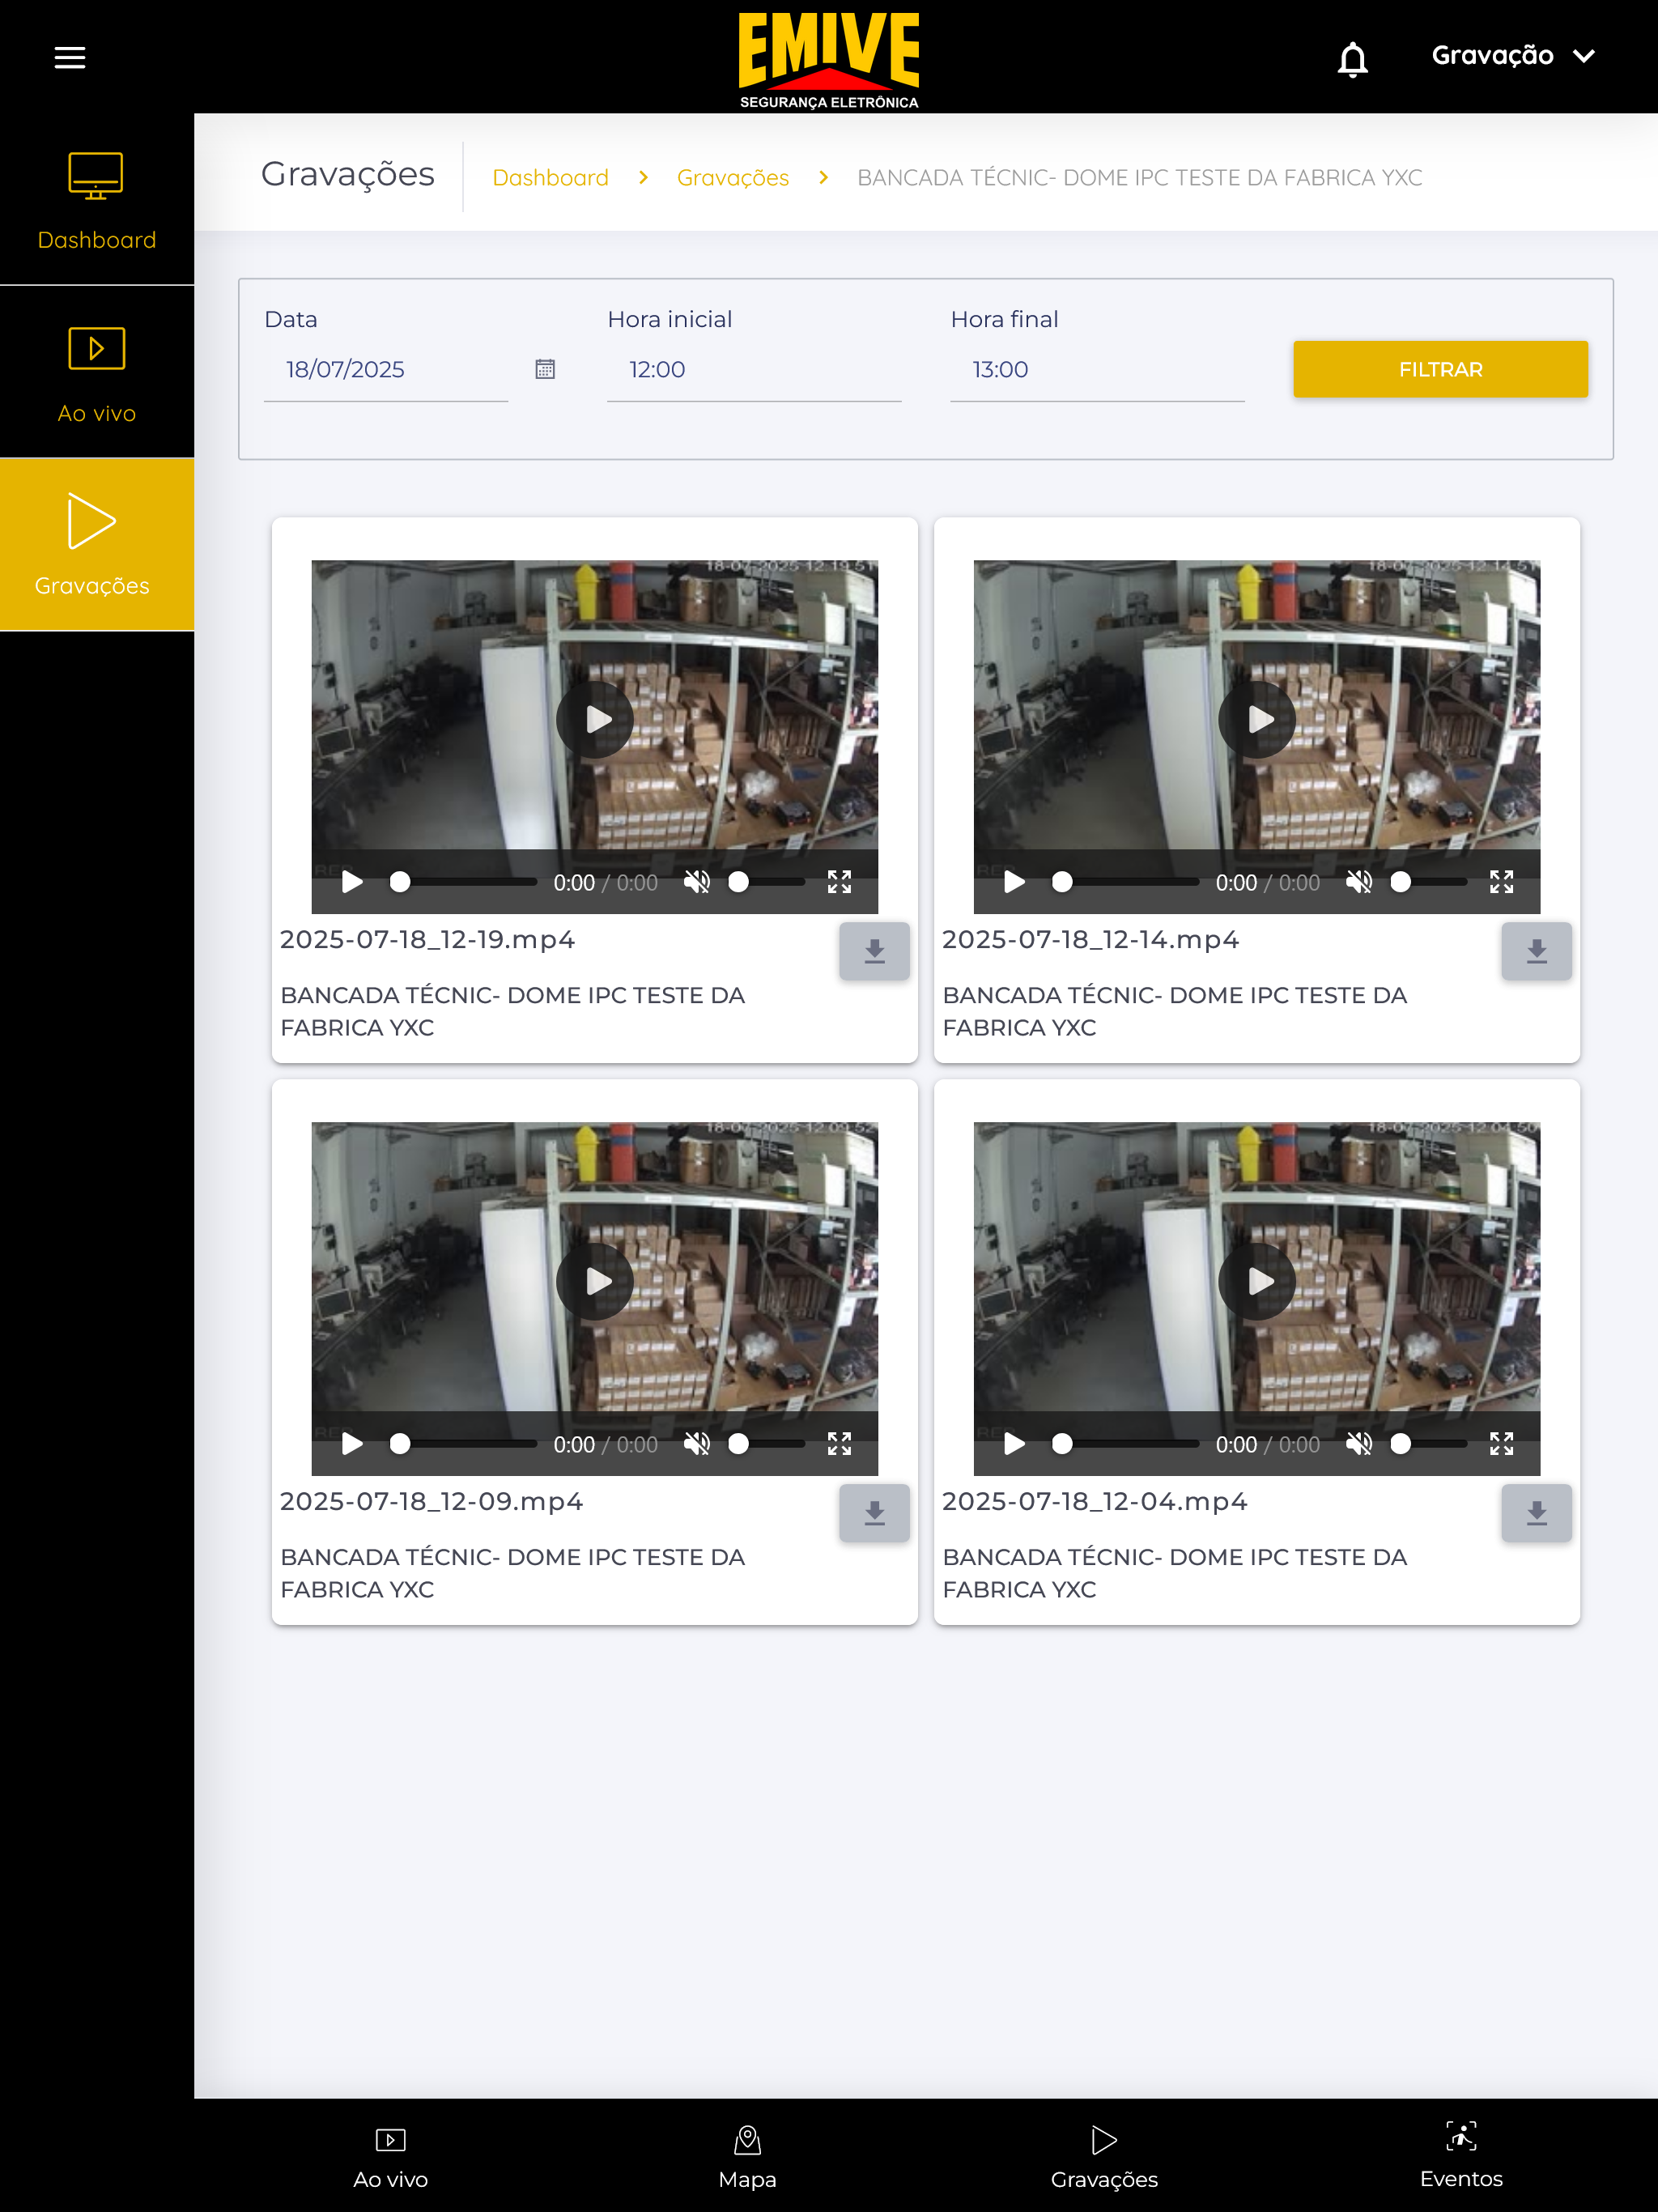Click filename 2025-07-18_12-14.mp4
1658x2212 pixels.
coord(1090,940)
